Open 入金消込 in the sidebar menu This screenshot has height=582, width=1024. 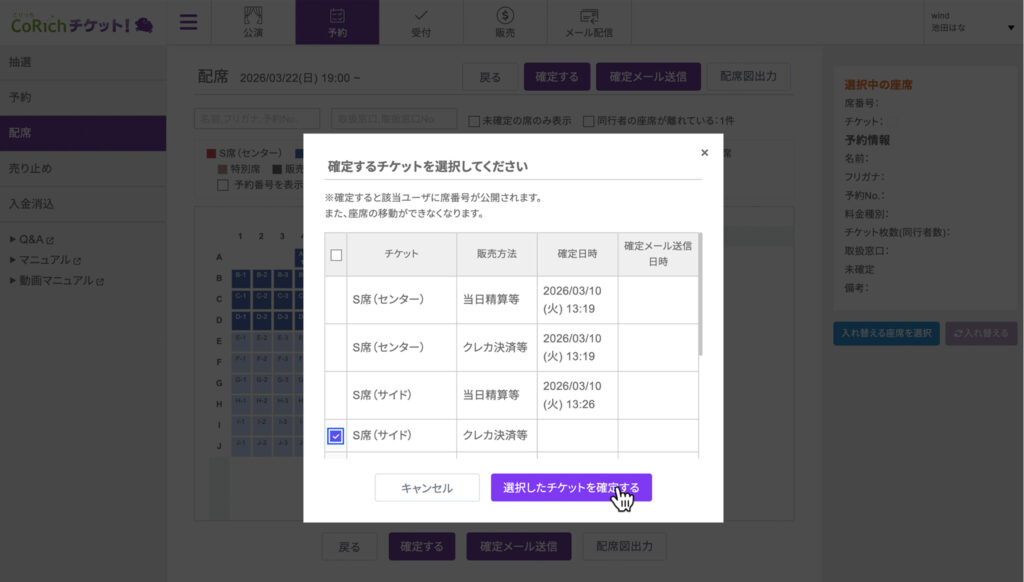coord(31,204)
